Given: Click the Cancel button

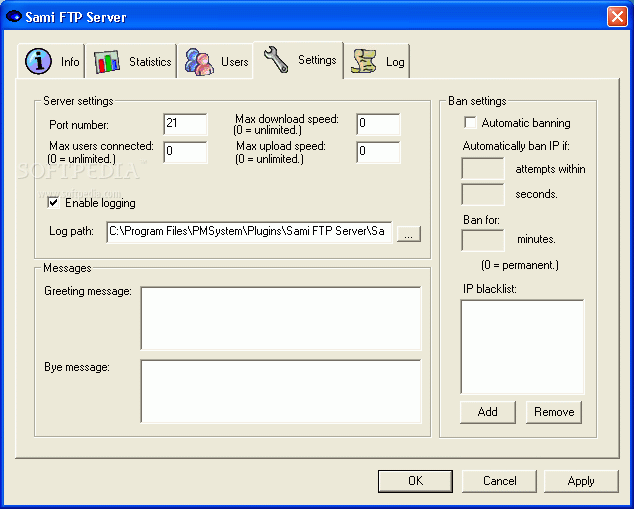Looking at the screenshot, I should pyautogui.click(x=499, y=481).
